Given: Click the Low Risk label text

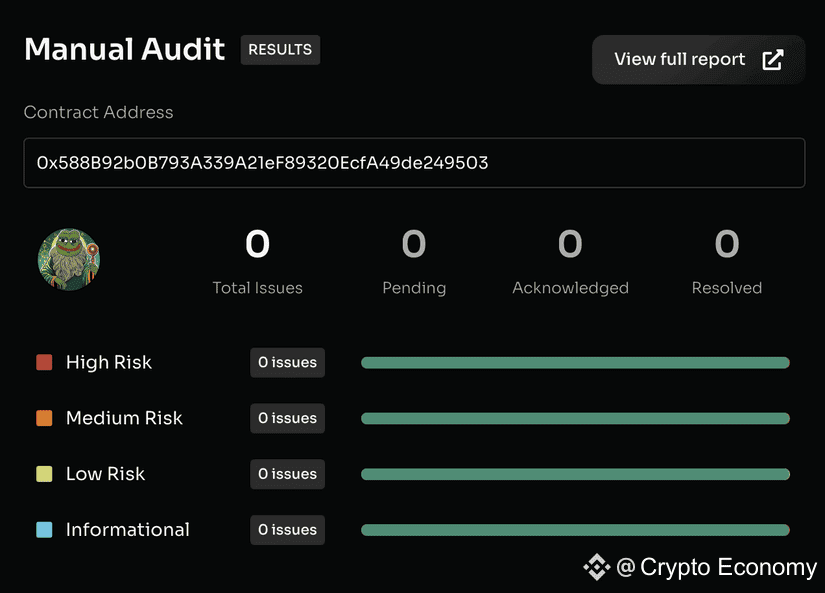Looking at the screenshot, I should click(105, 474).
